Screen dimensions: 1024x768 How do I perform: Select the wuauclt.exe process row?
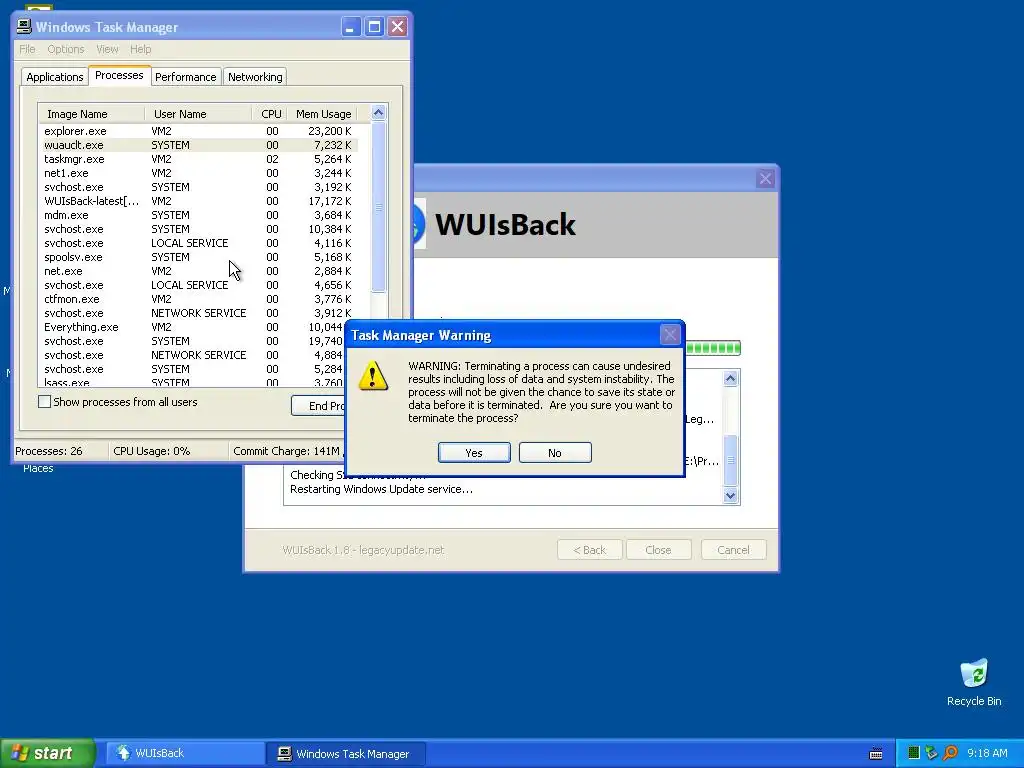click(199, 145)
